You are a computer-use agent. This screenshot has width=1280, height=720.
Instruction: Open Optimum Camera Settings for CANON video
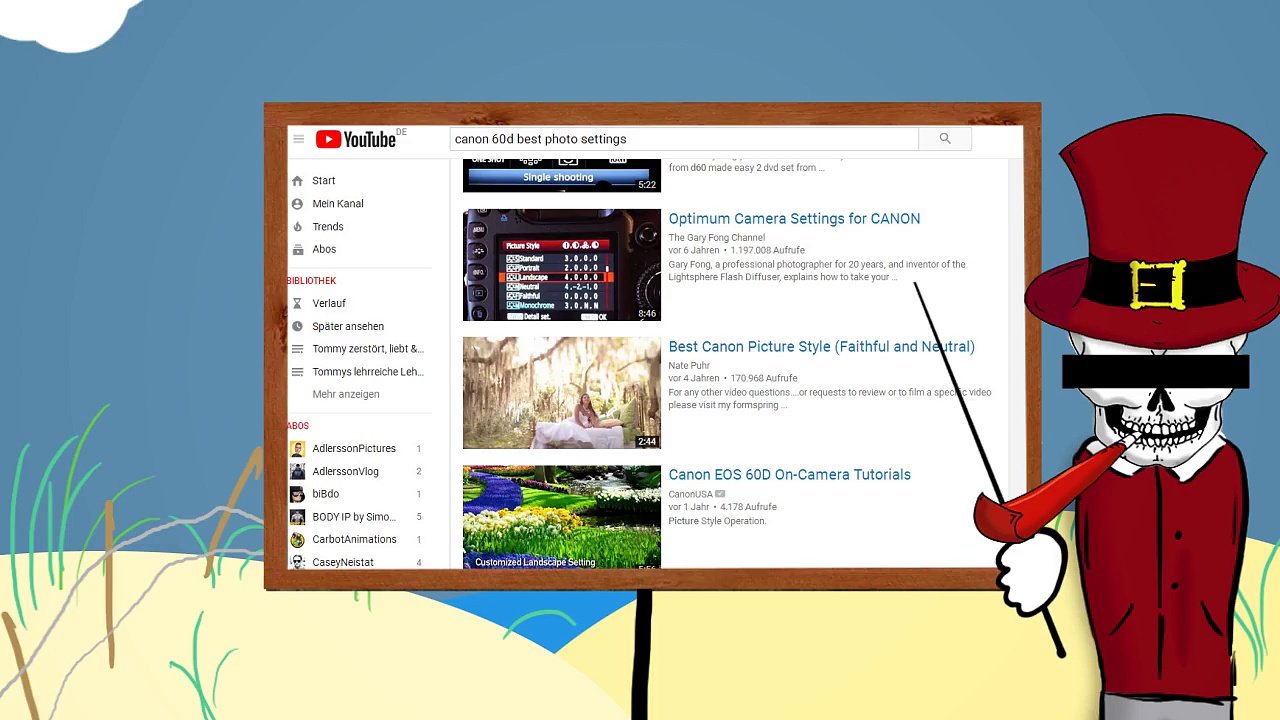tap(794, 219)
